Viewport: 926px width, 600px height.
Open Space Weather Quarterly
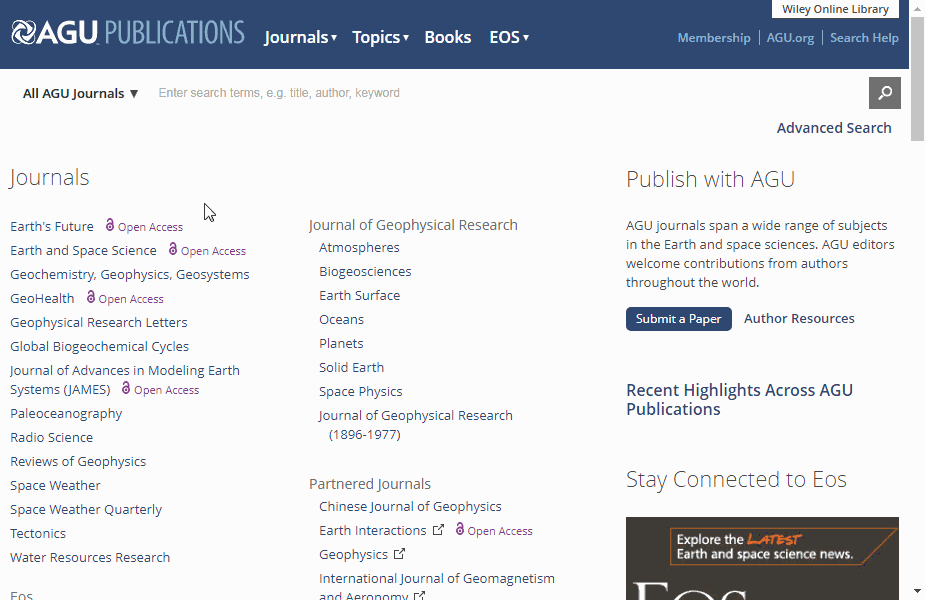point(86,510)
